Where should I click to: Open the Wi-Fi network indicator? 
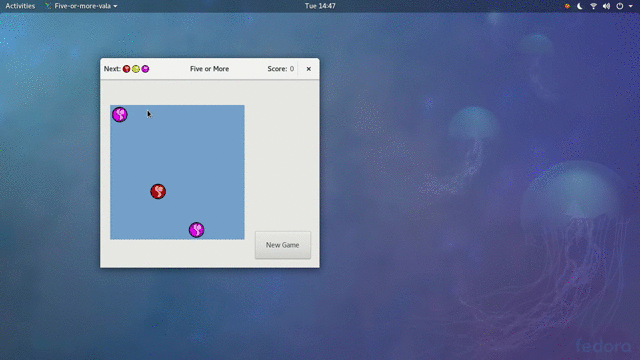[x=593, y=6]
